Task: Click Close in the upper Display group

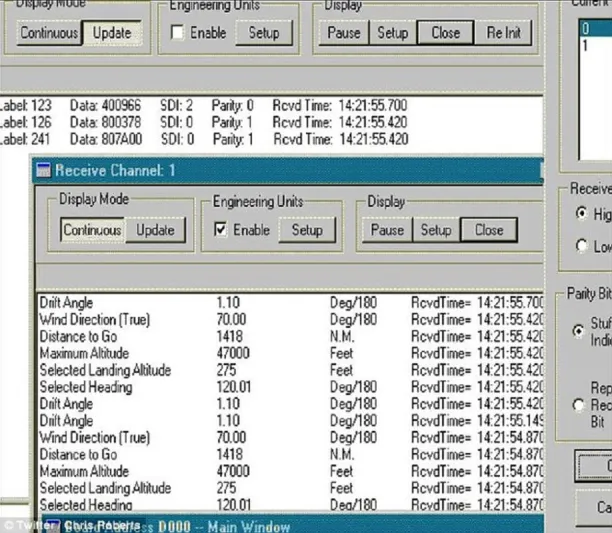Action: coord(445,33)
